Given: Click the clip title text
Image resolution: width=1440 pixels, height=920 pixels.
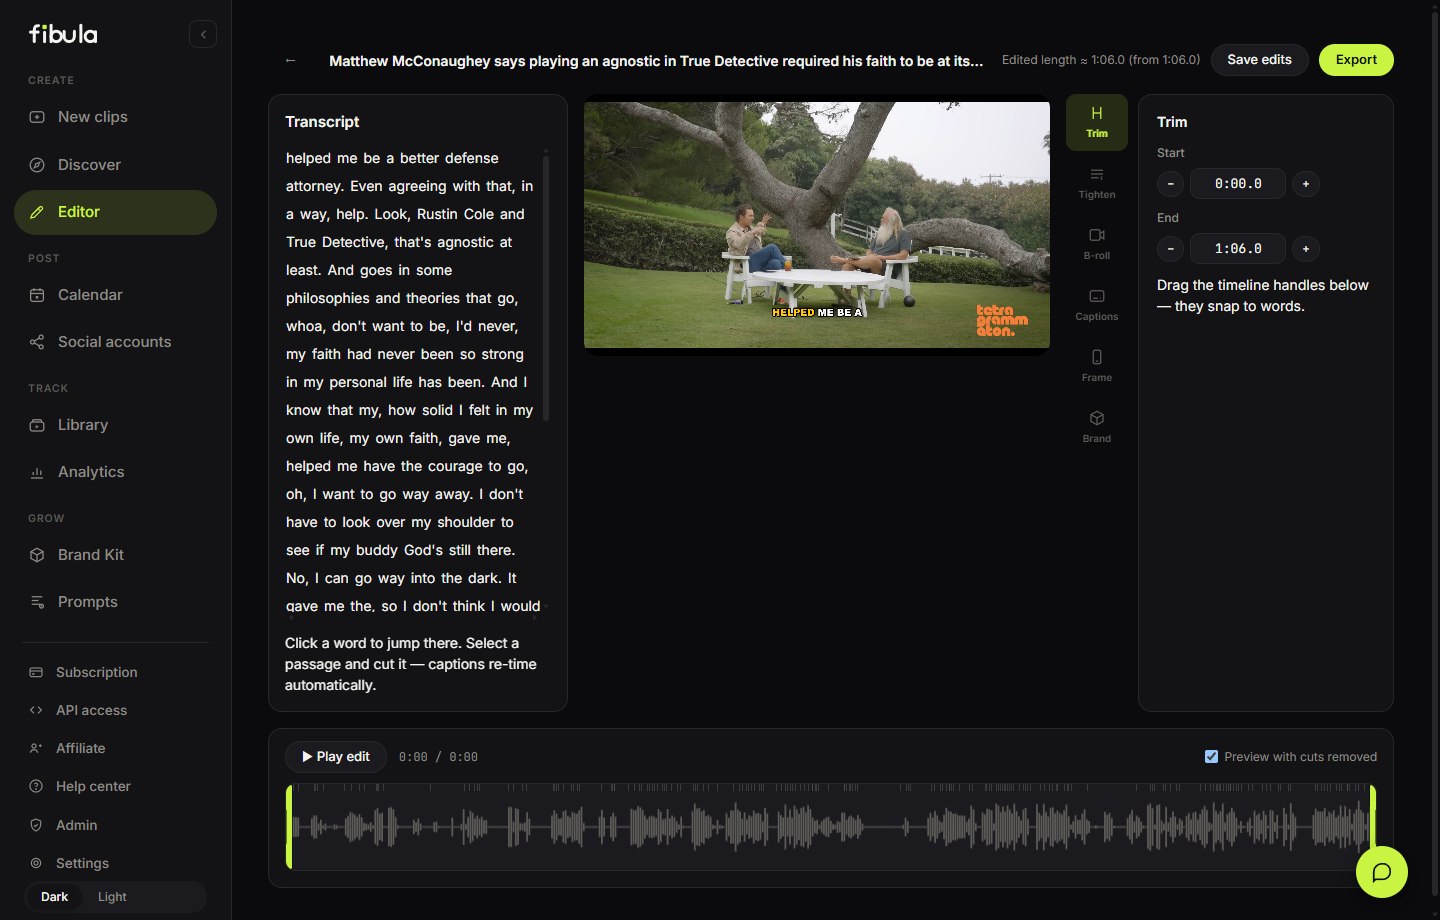Looking at the screenshot, I should 656,61.
